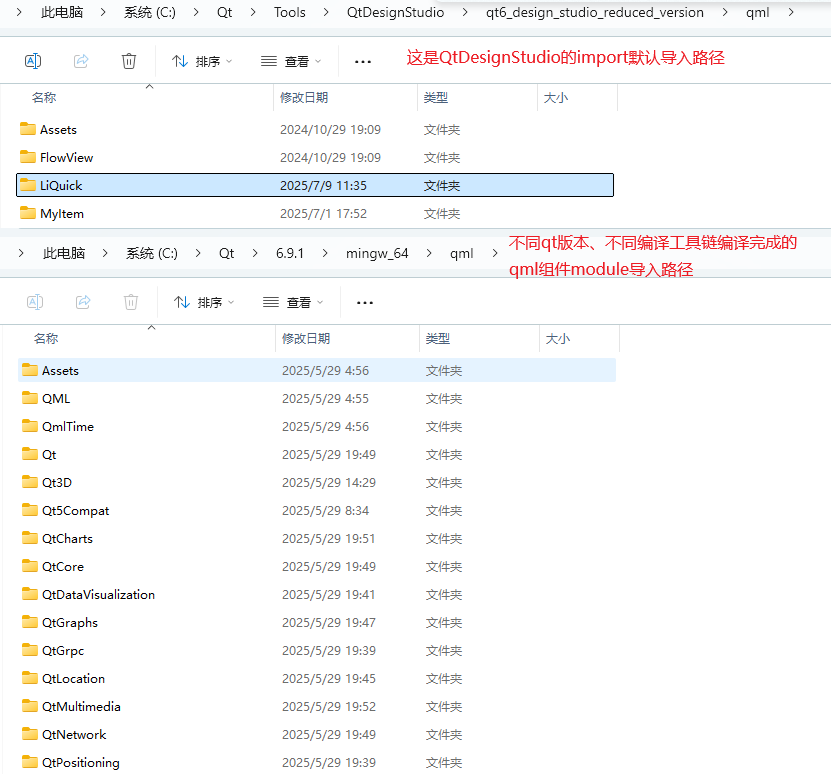Select the QtPositioning folder icon
The image size is (831, 774).
30,762
